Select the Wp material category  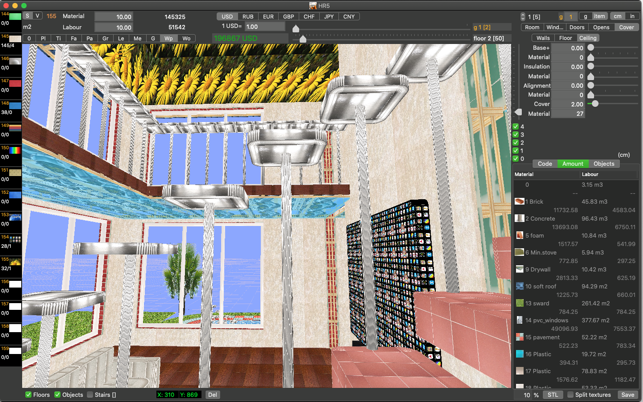click(x=168, y=38)
